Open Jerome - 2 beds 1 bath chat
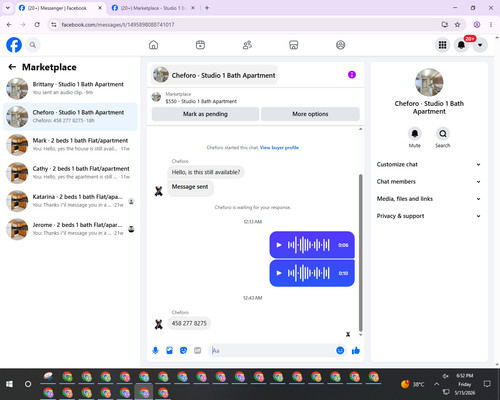The image size is (500, 400). coord(70,229)
